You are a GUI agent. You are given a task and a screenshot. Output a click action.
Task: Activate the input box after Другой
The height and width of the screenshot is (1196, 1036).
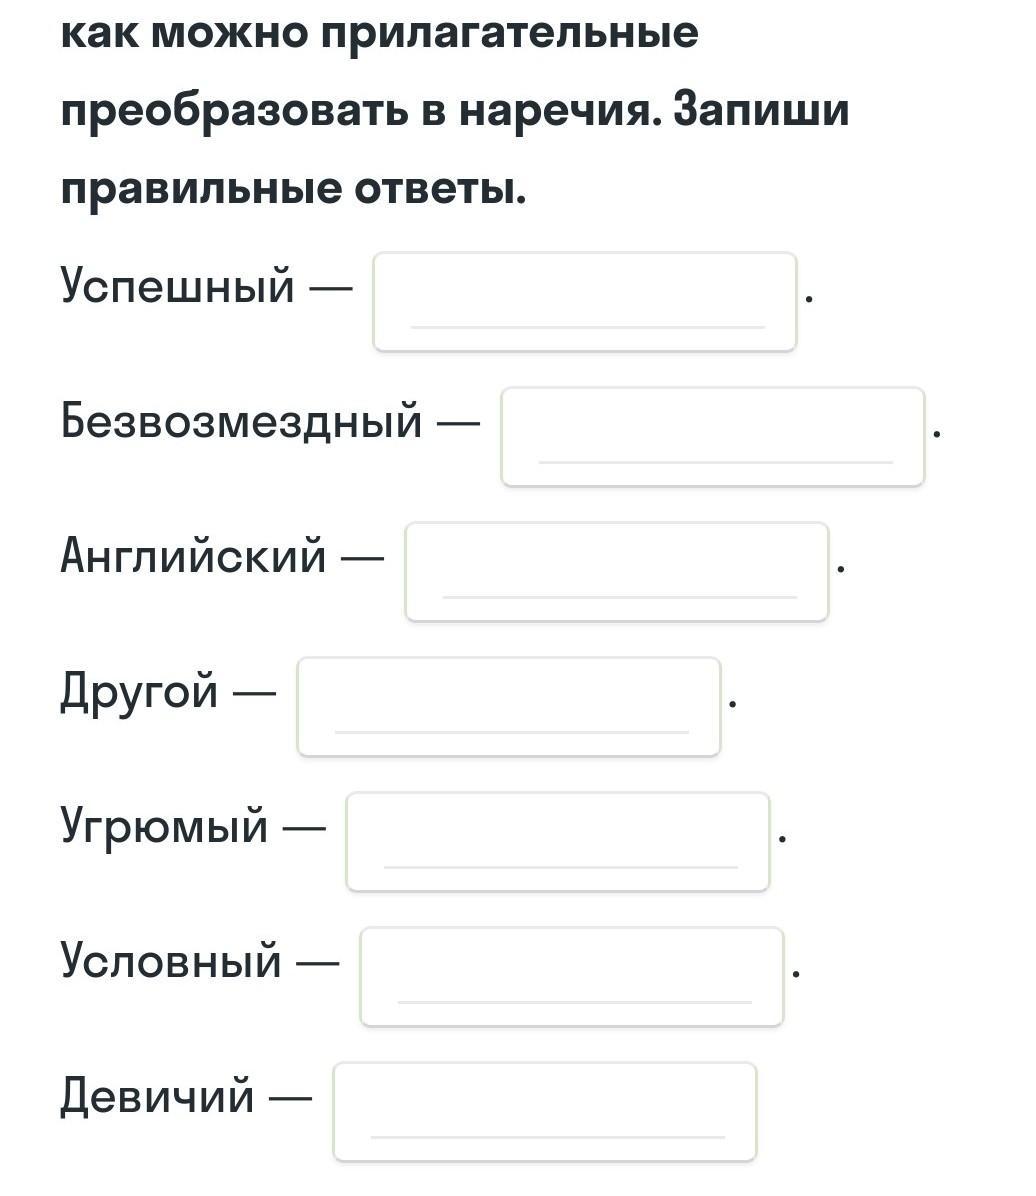click(x=509, y=707)
